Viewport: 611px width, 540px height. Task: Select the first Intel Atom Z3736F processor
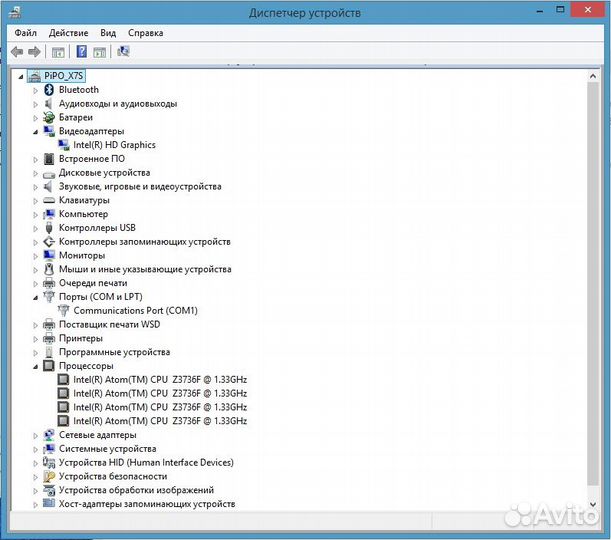(160, 379)
